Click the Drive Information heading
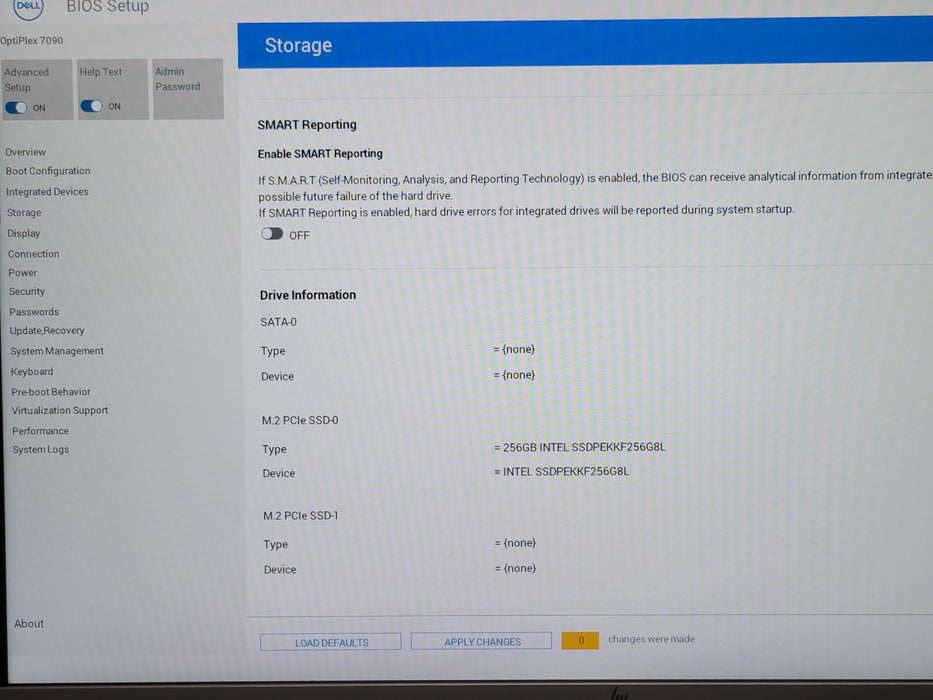Image resolution: width=933 pixels, height=700 pixels. point(308,295)
